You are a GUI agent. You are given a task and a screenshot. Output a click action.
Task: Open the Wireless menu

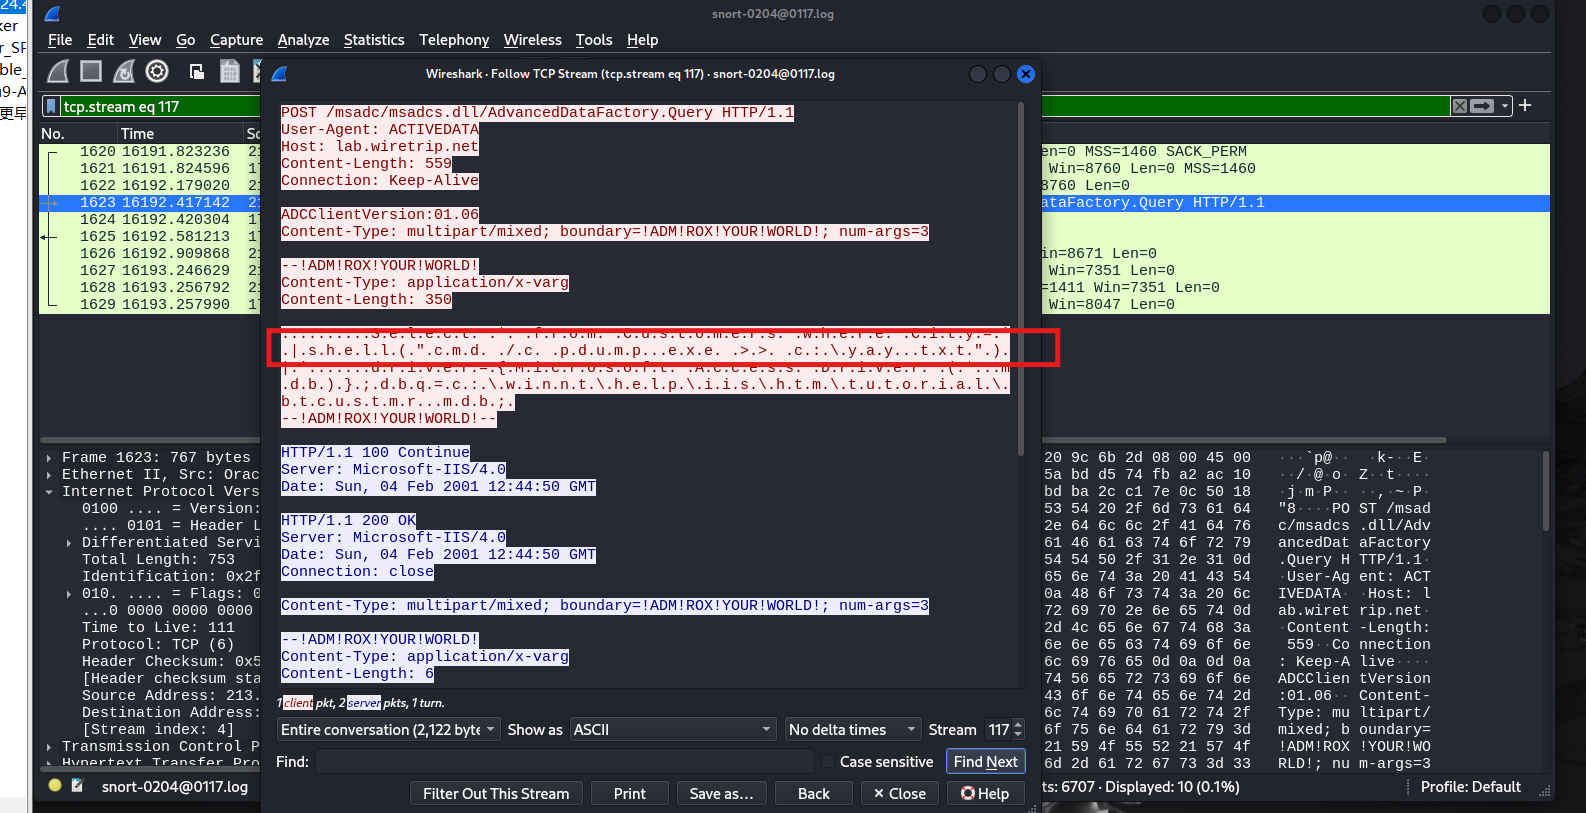click(532, 40)
